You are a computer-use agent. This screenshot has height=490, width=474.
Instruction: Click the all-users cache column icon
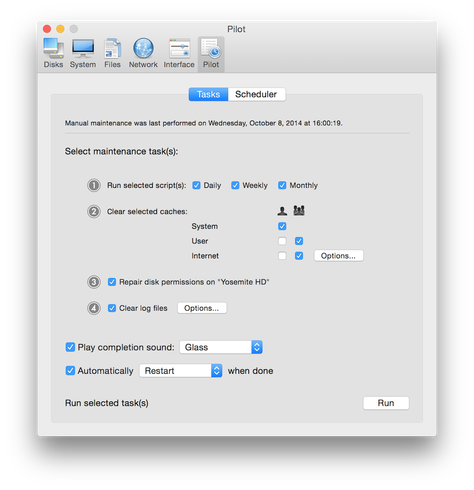[299, 210]
